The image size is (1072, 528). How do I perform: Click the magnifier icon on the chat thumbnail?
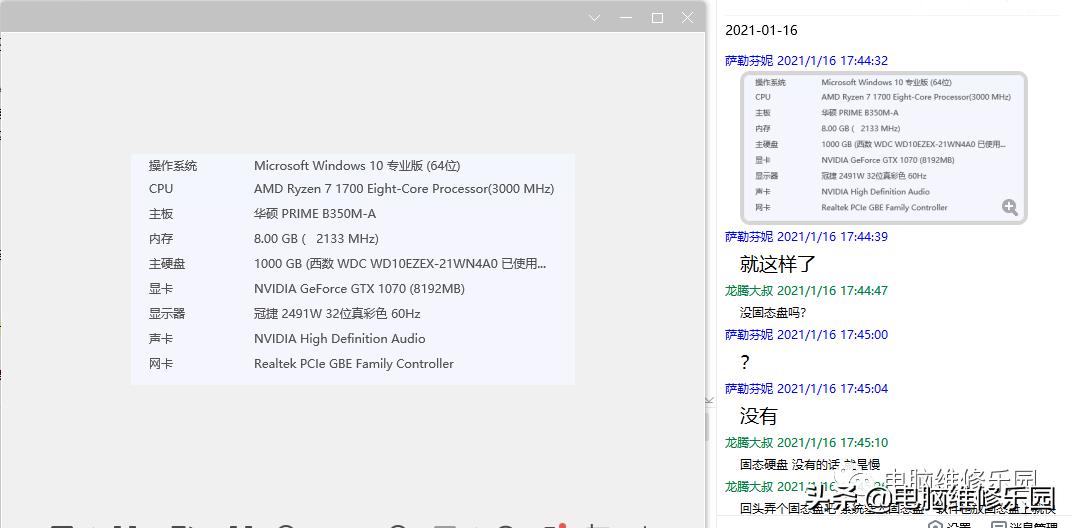(x=1010, y=207)
